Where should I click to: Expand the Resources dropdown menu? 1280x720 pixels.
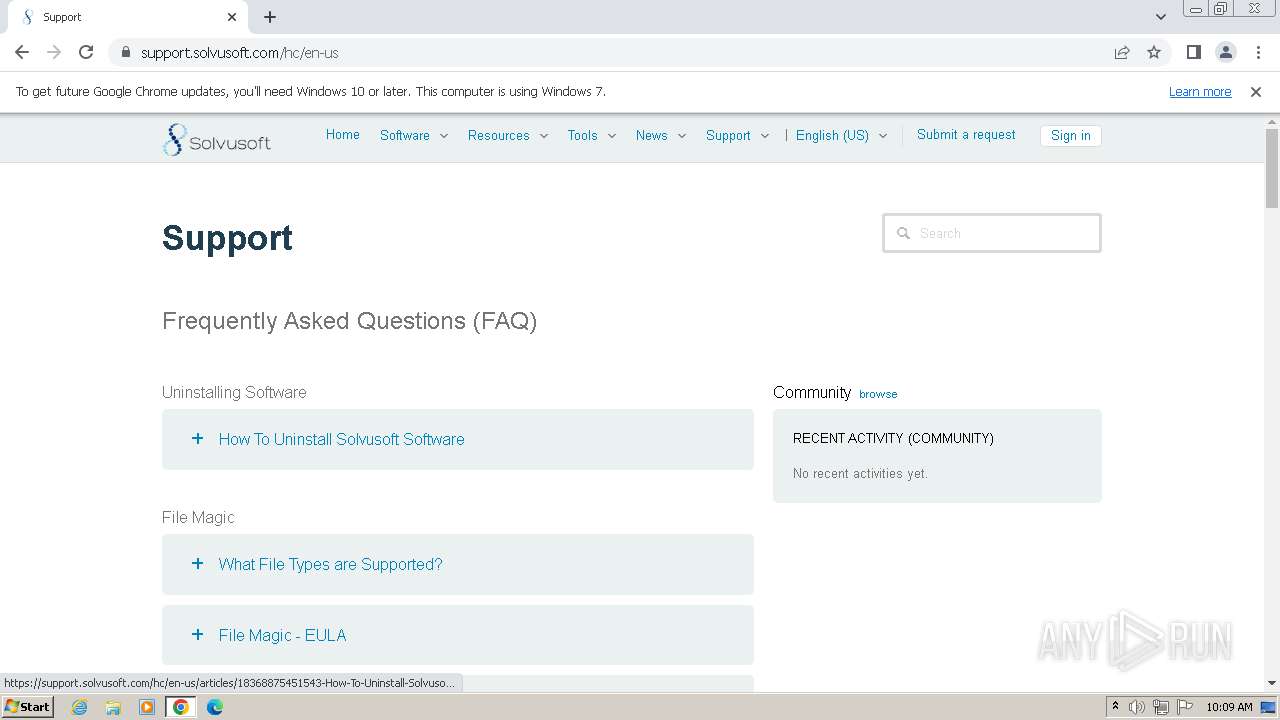(508, 135)
